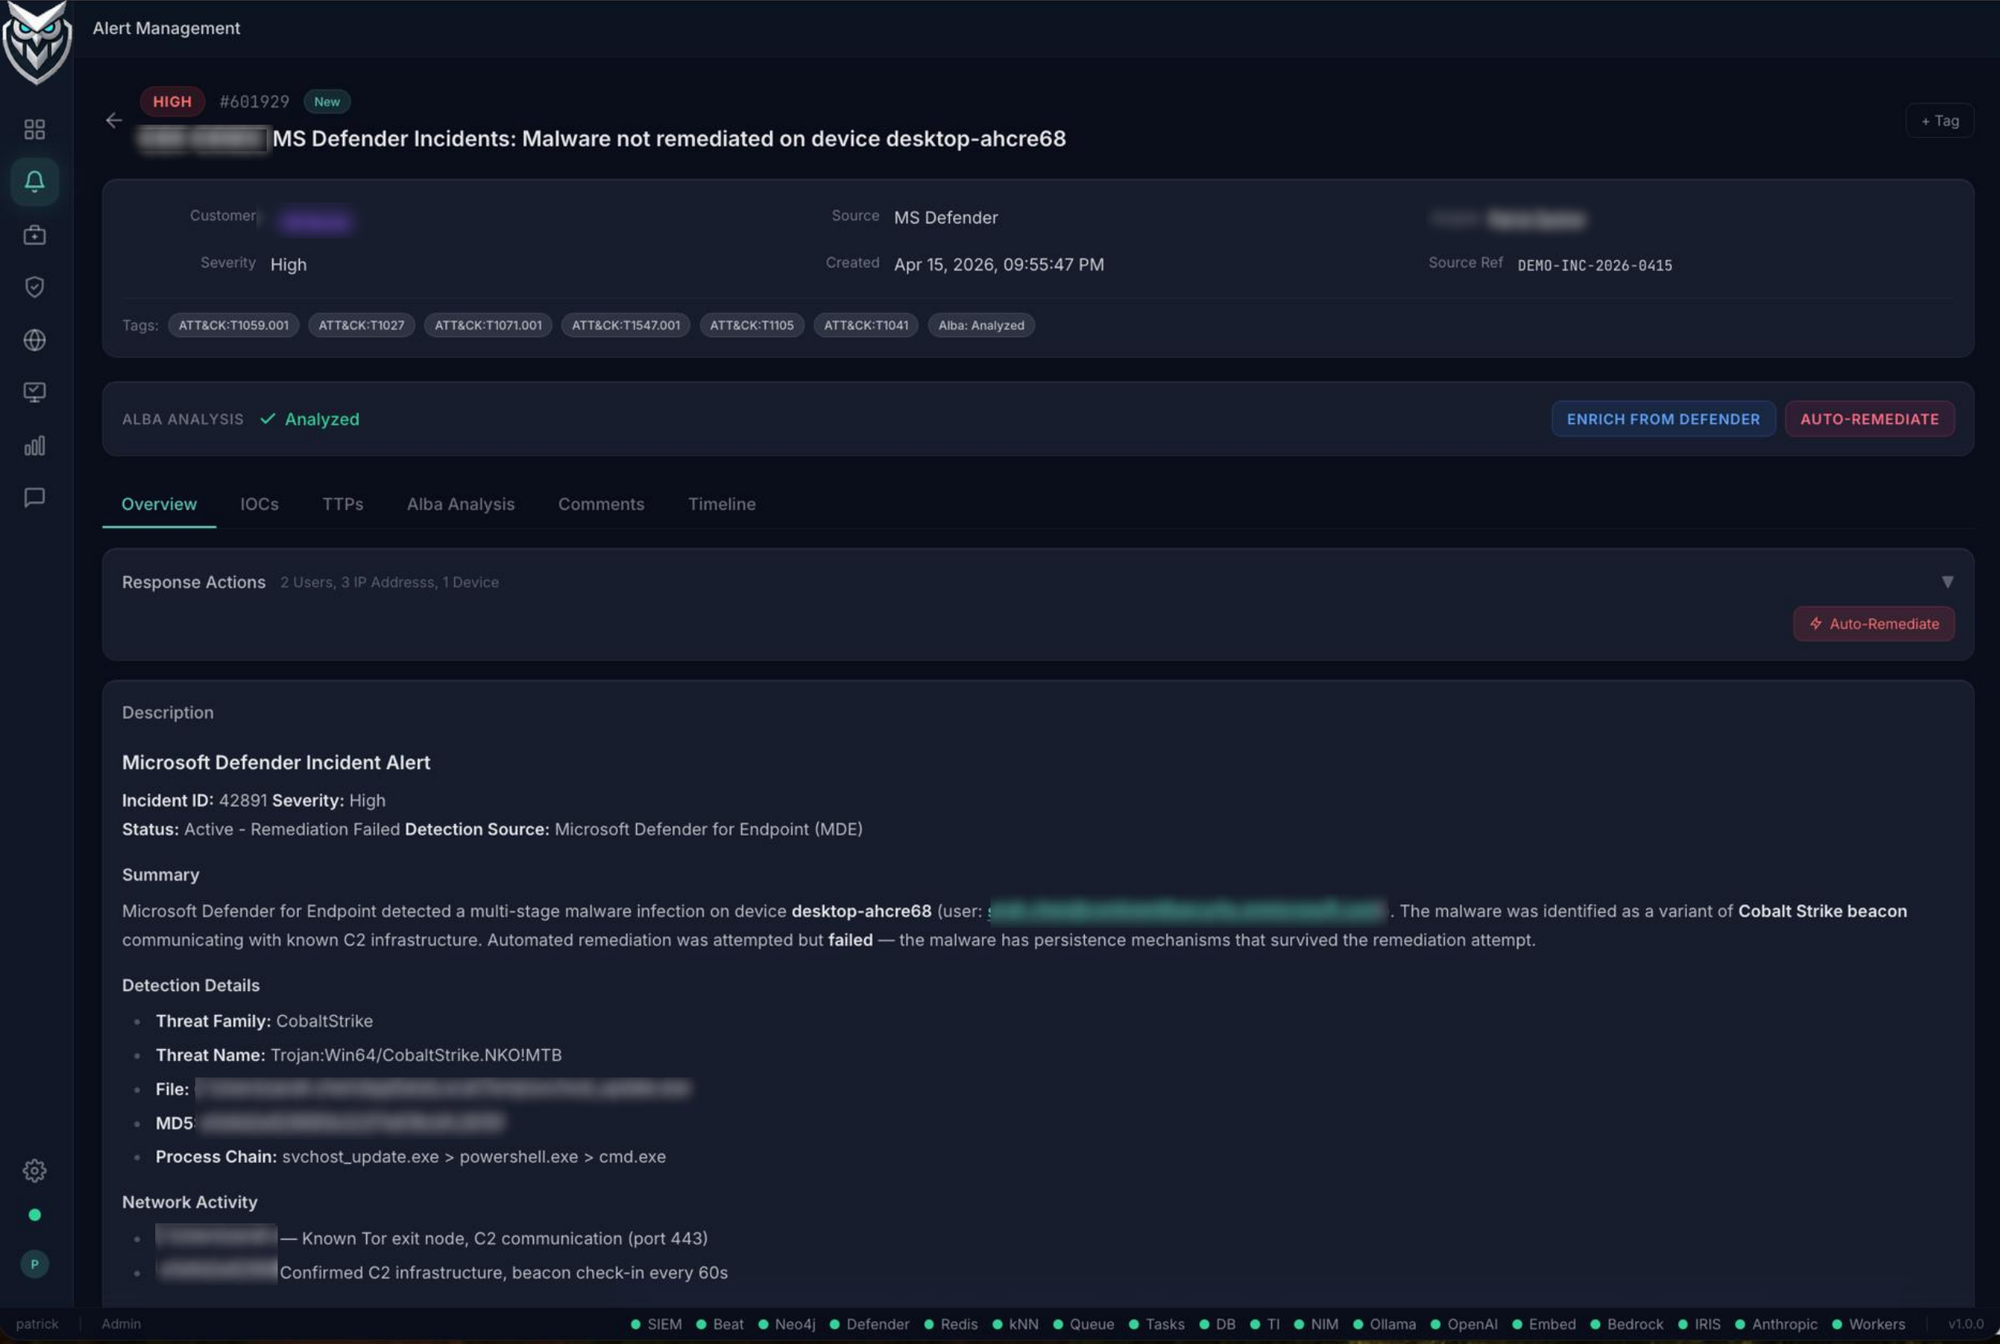Select the ATT&CK:T1071.001 tag
2000x1344 pixels.
click(x=488, y=325)
